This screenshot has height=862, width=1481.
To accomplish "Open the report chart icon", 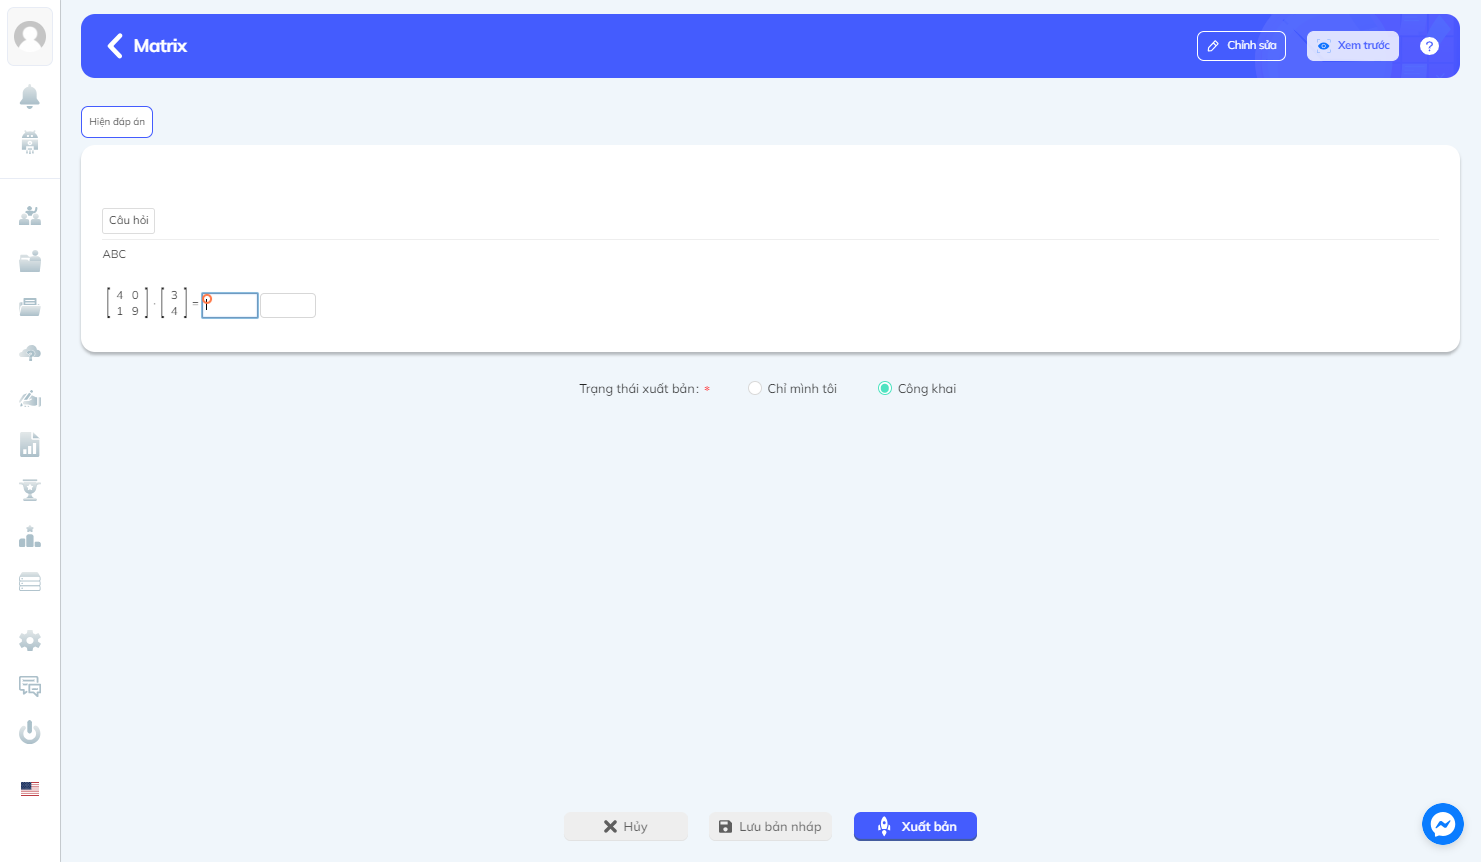I will tap(30, 445).
